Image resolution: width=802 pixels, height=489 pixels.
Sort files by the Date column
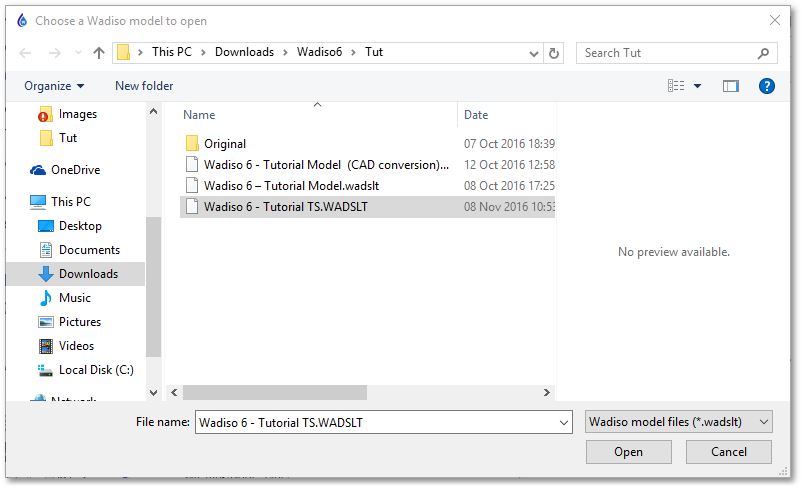point(476,115)
